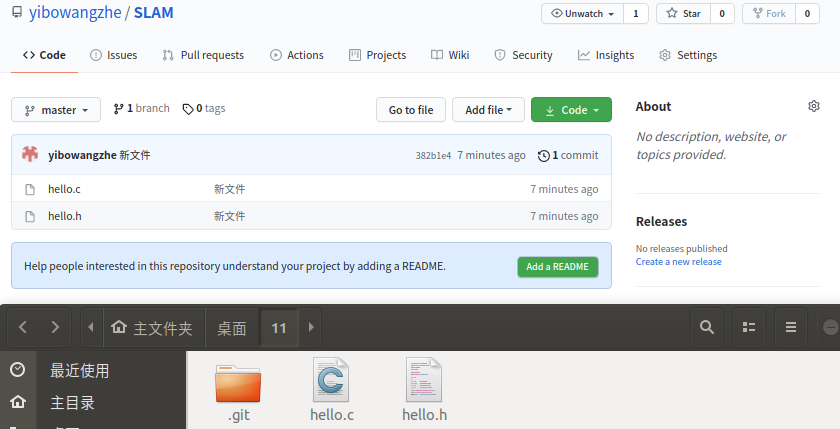Click the yibowangzhe avatar in commit row
The image size is (840, 429).
[30, 154]
